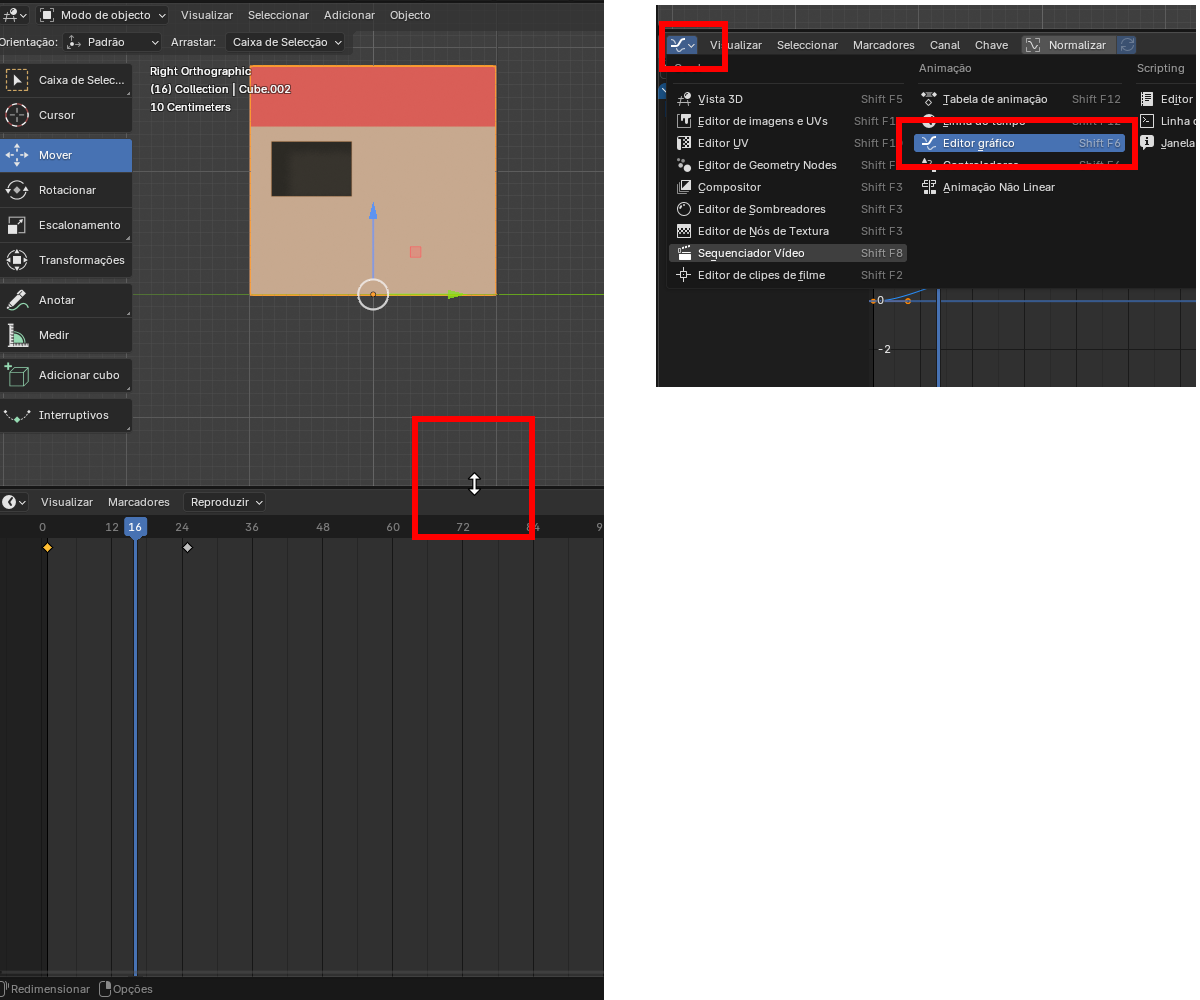Choose Editor de Geometry Nodes

pos(788,165)
